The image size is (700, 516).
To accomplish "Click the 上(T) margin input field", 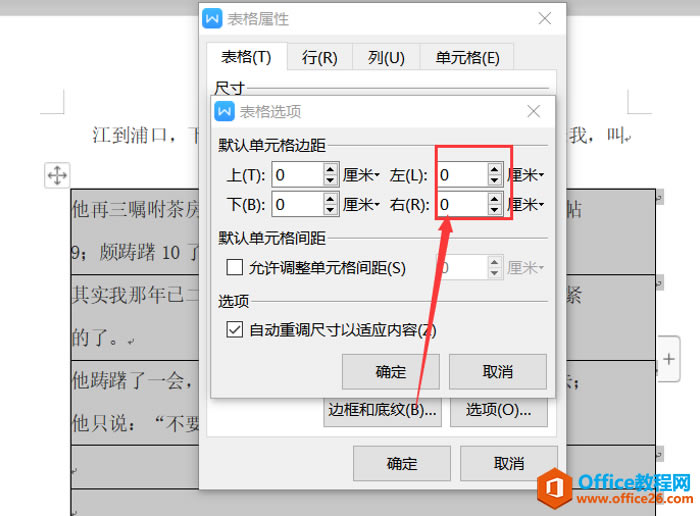I will (x=298, y=175).
